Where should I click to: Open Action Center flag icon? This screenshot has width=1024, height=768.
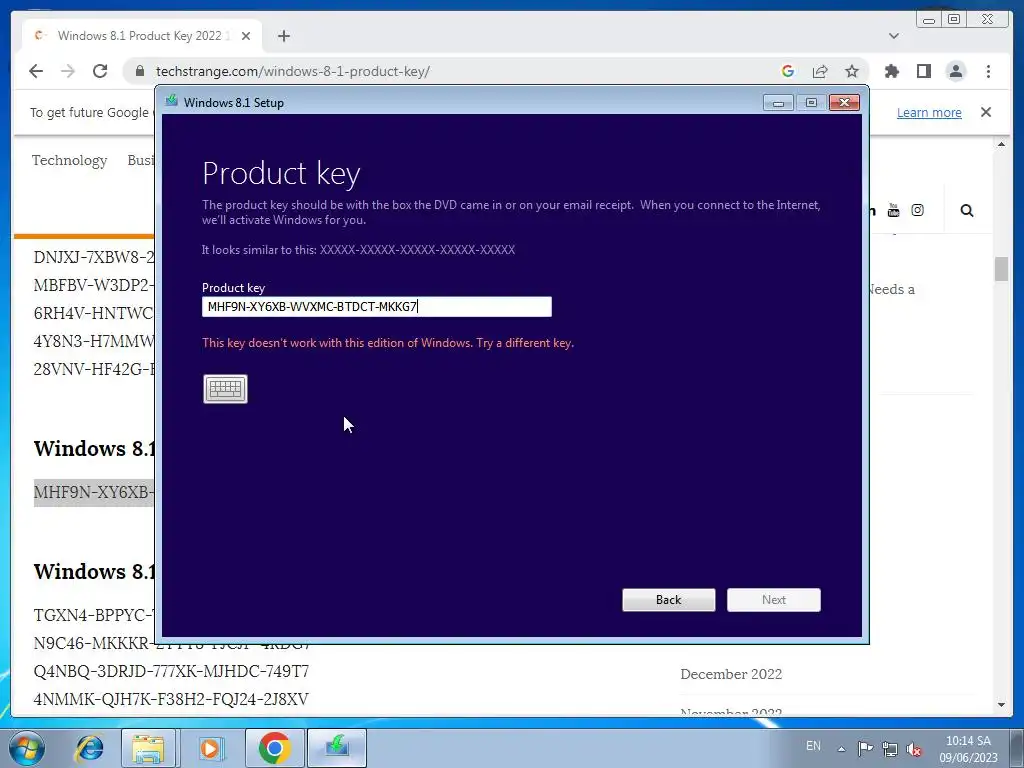[x=865, y=748]
